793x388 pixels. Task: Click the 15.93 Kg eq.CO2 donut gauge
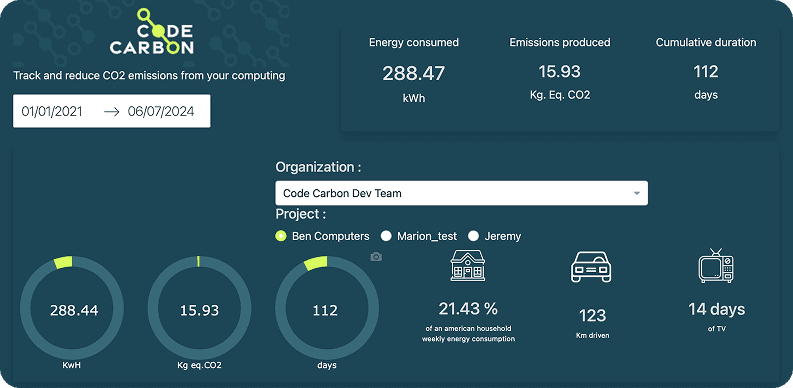coord(199,308)
